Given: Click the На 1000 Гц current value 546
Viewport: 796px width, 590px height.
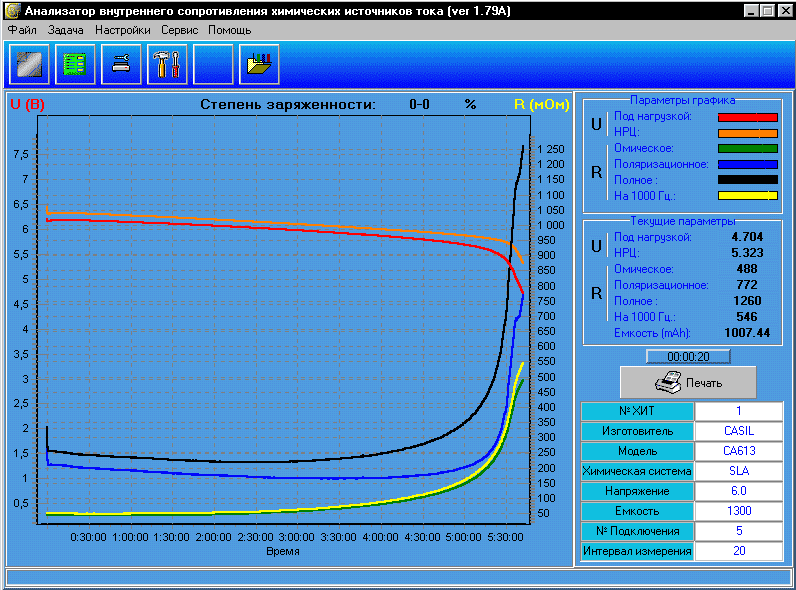Looking at the screenshot, I should coord(747,316).
